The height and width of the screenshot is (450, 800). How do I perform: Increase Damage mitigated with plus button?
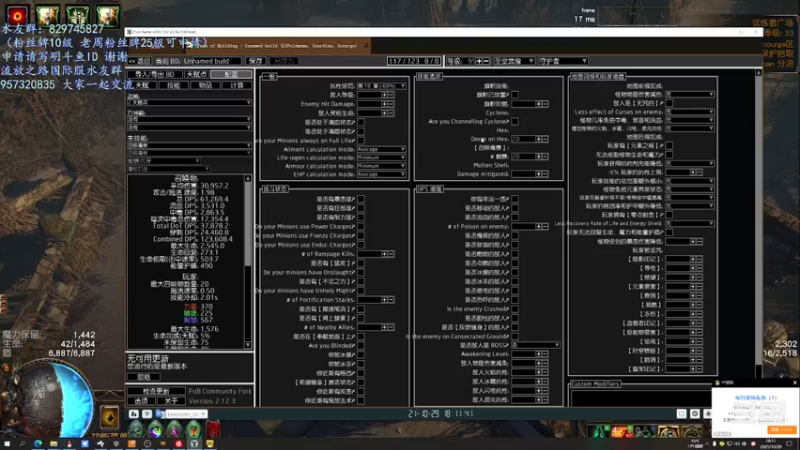pyautogui.click(x=539, y=174)
